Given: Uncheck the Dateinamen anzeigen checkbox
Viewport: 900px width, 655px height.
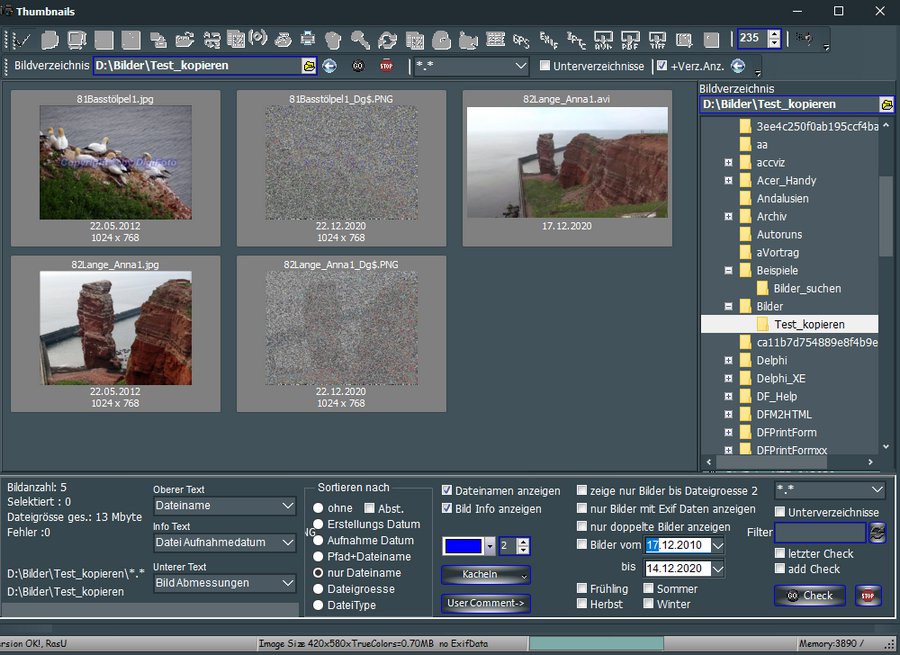Looking at the screenshot, I should point(448,491).
